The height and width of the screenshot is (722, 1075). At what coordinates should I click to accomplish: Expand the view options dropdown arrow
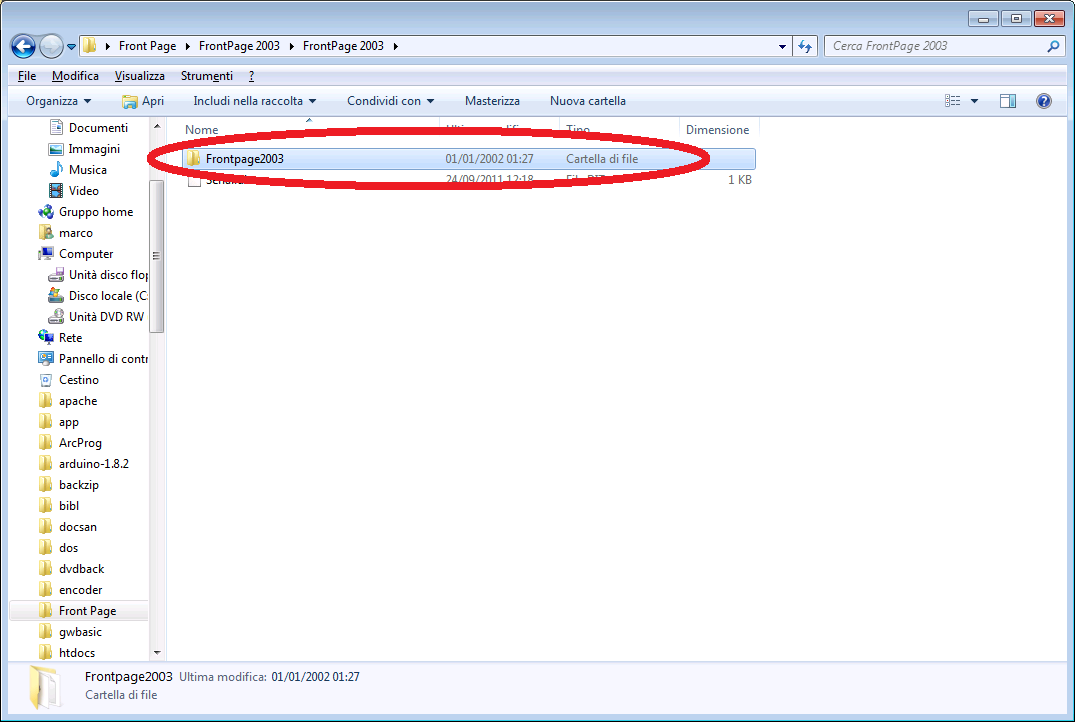coord(974,101)
